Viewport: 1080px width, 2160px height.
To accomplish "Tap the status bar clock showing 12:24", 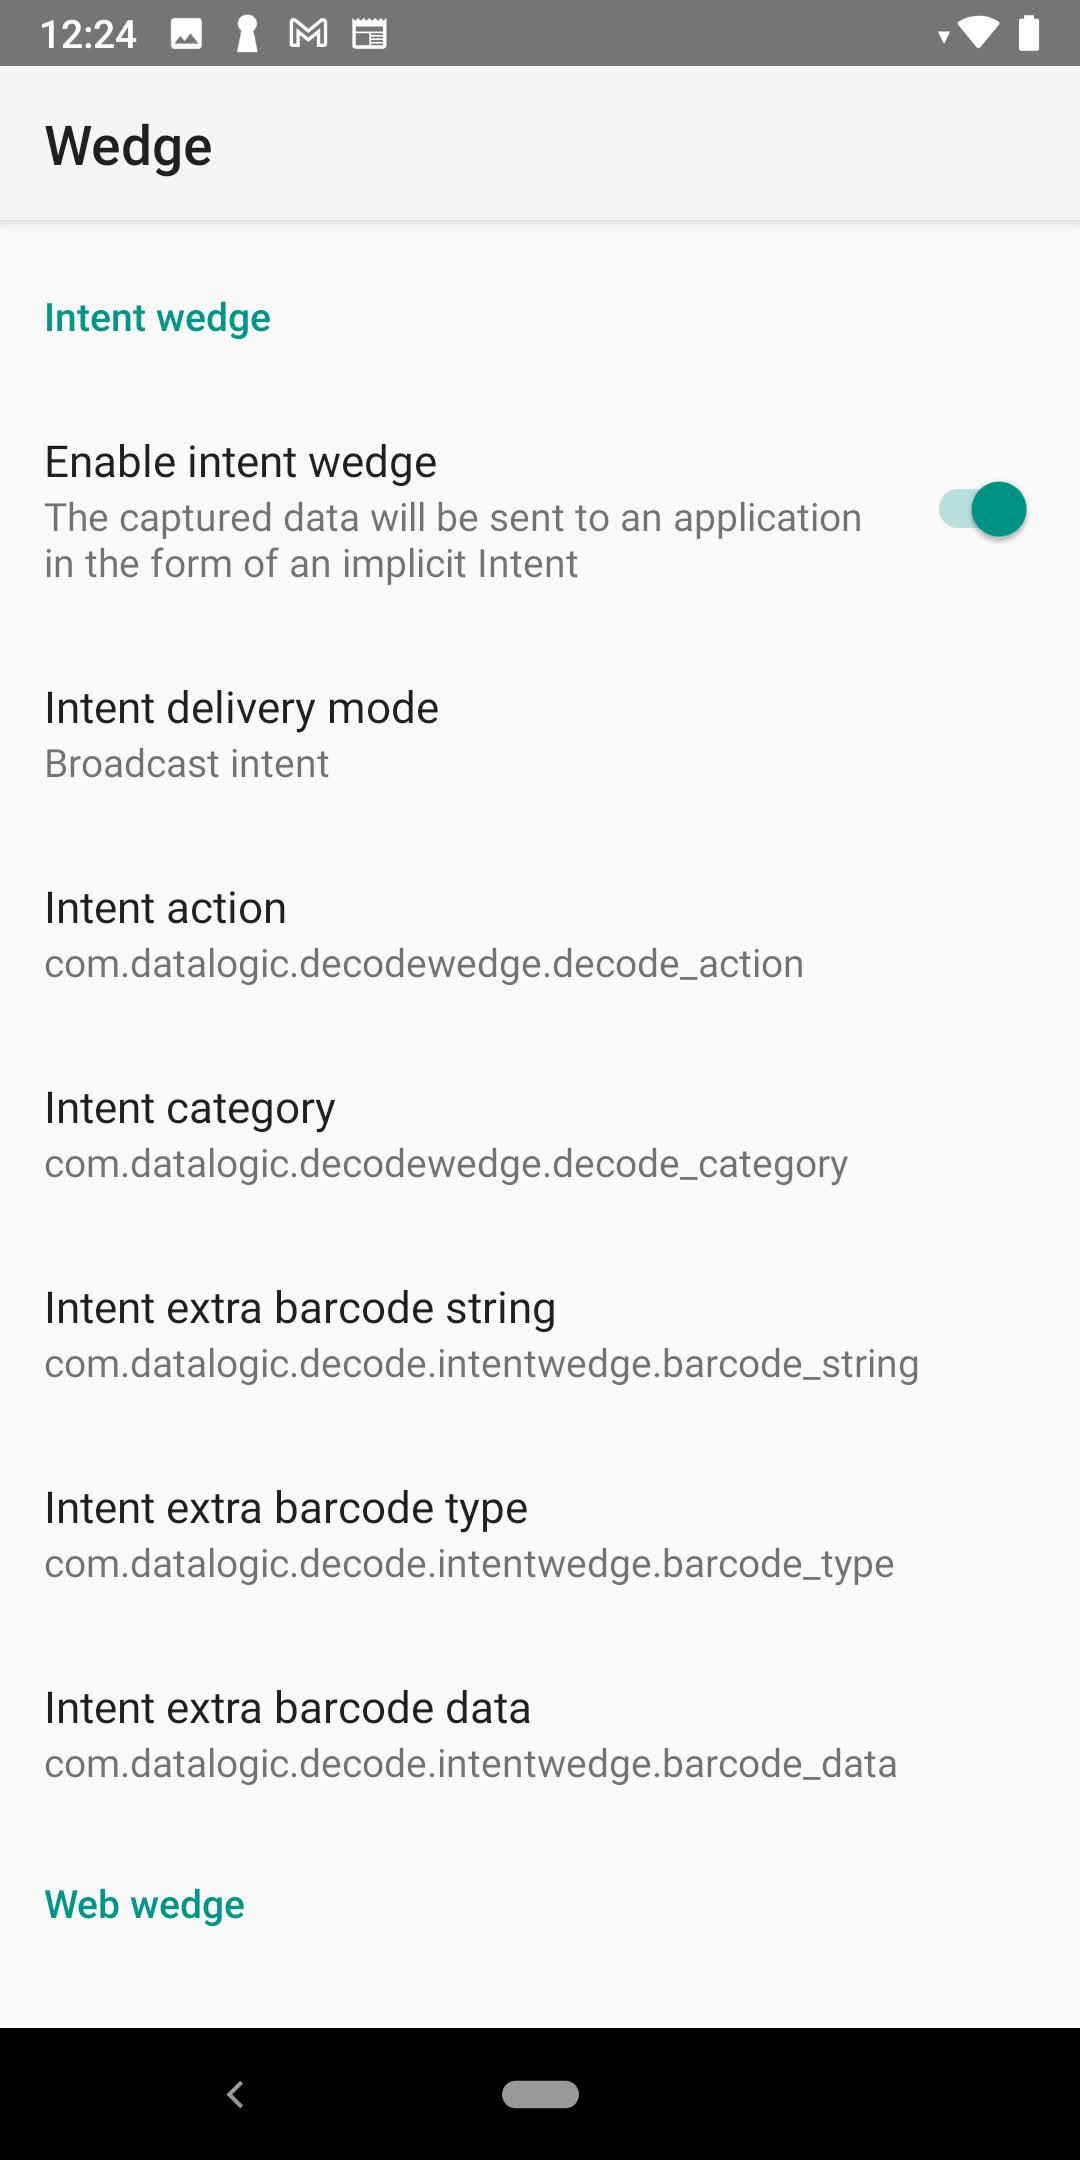I will click(x=88, y=34).
